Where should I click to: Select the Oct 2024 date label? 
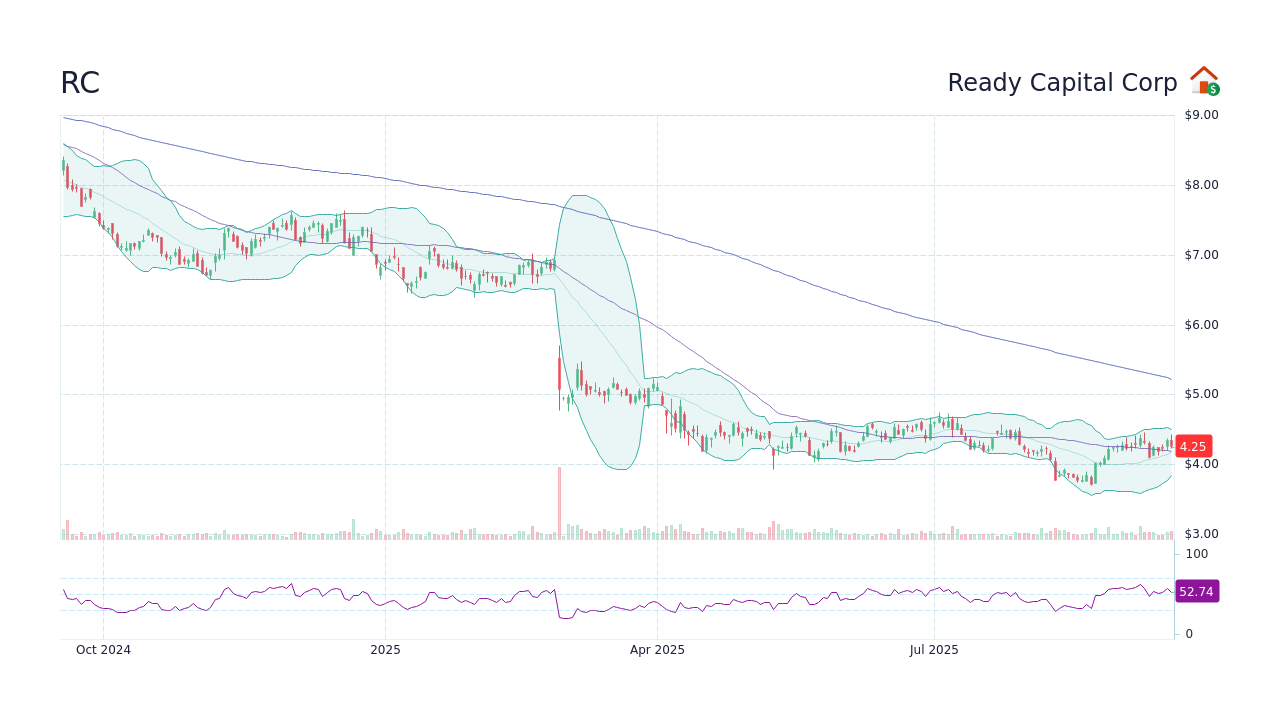[104, 650]
